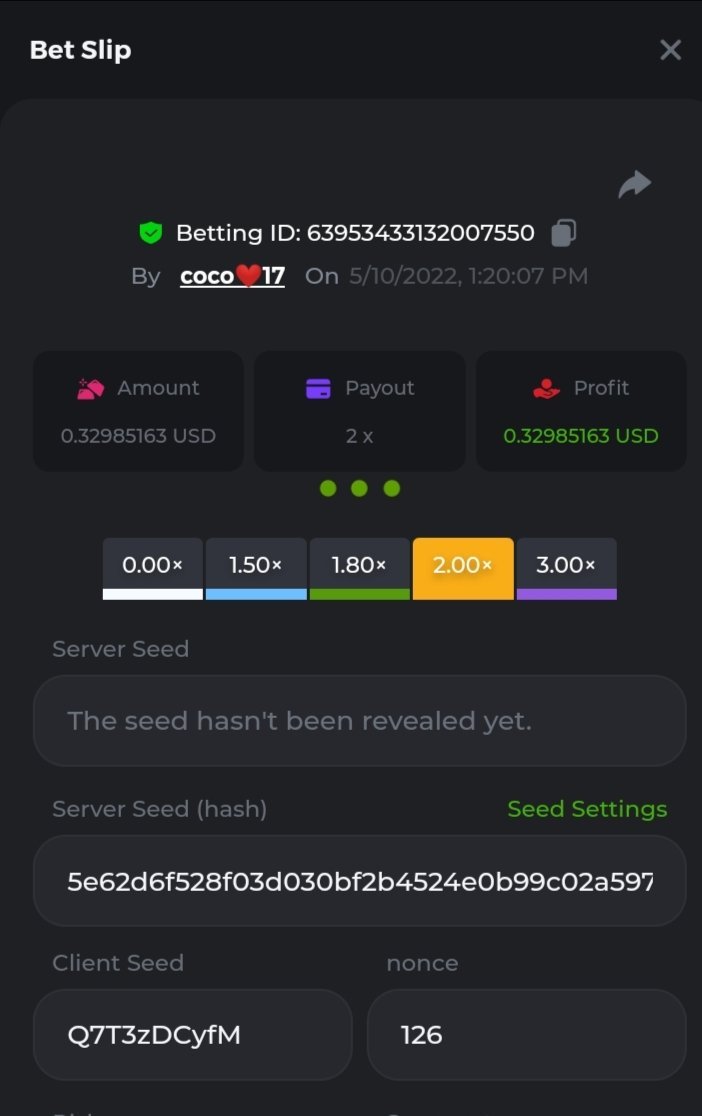Select the 1.50× multiplier tile
The image size is (702, 1116).
(x=255, y=567)
